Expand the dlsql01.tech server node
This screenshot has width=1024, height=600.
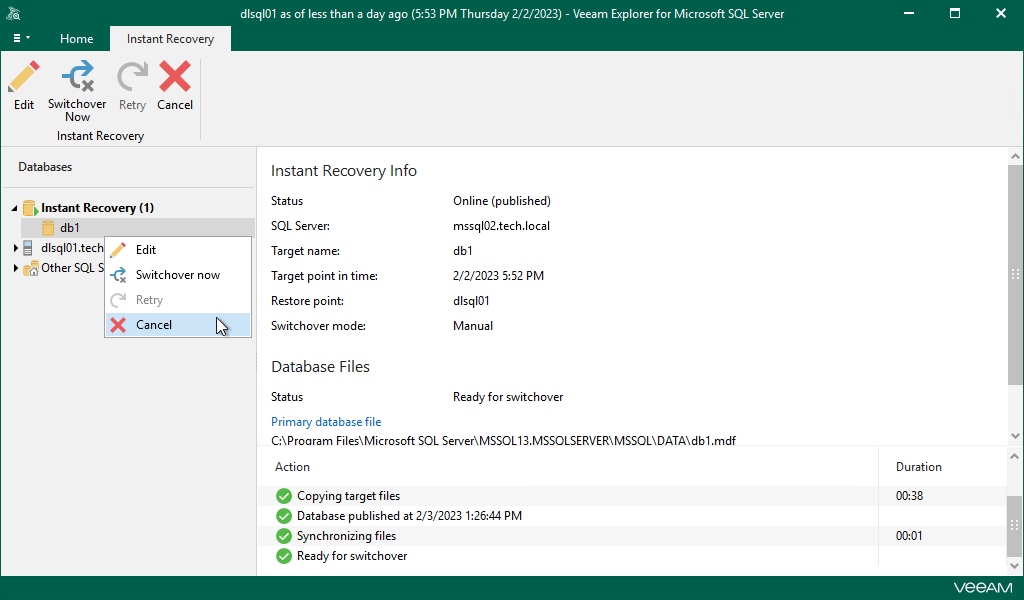(16, 248)
